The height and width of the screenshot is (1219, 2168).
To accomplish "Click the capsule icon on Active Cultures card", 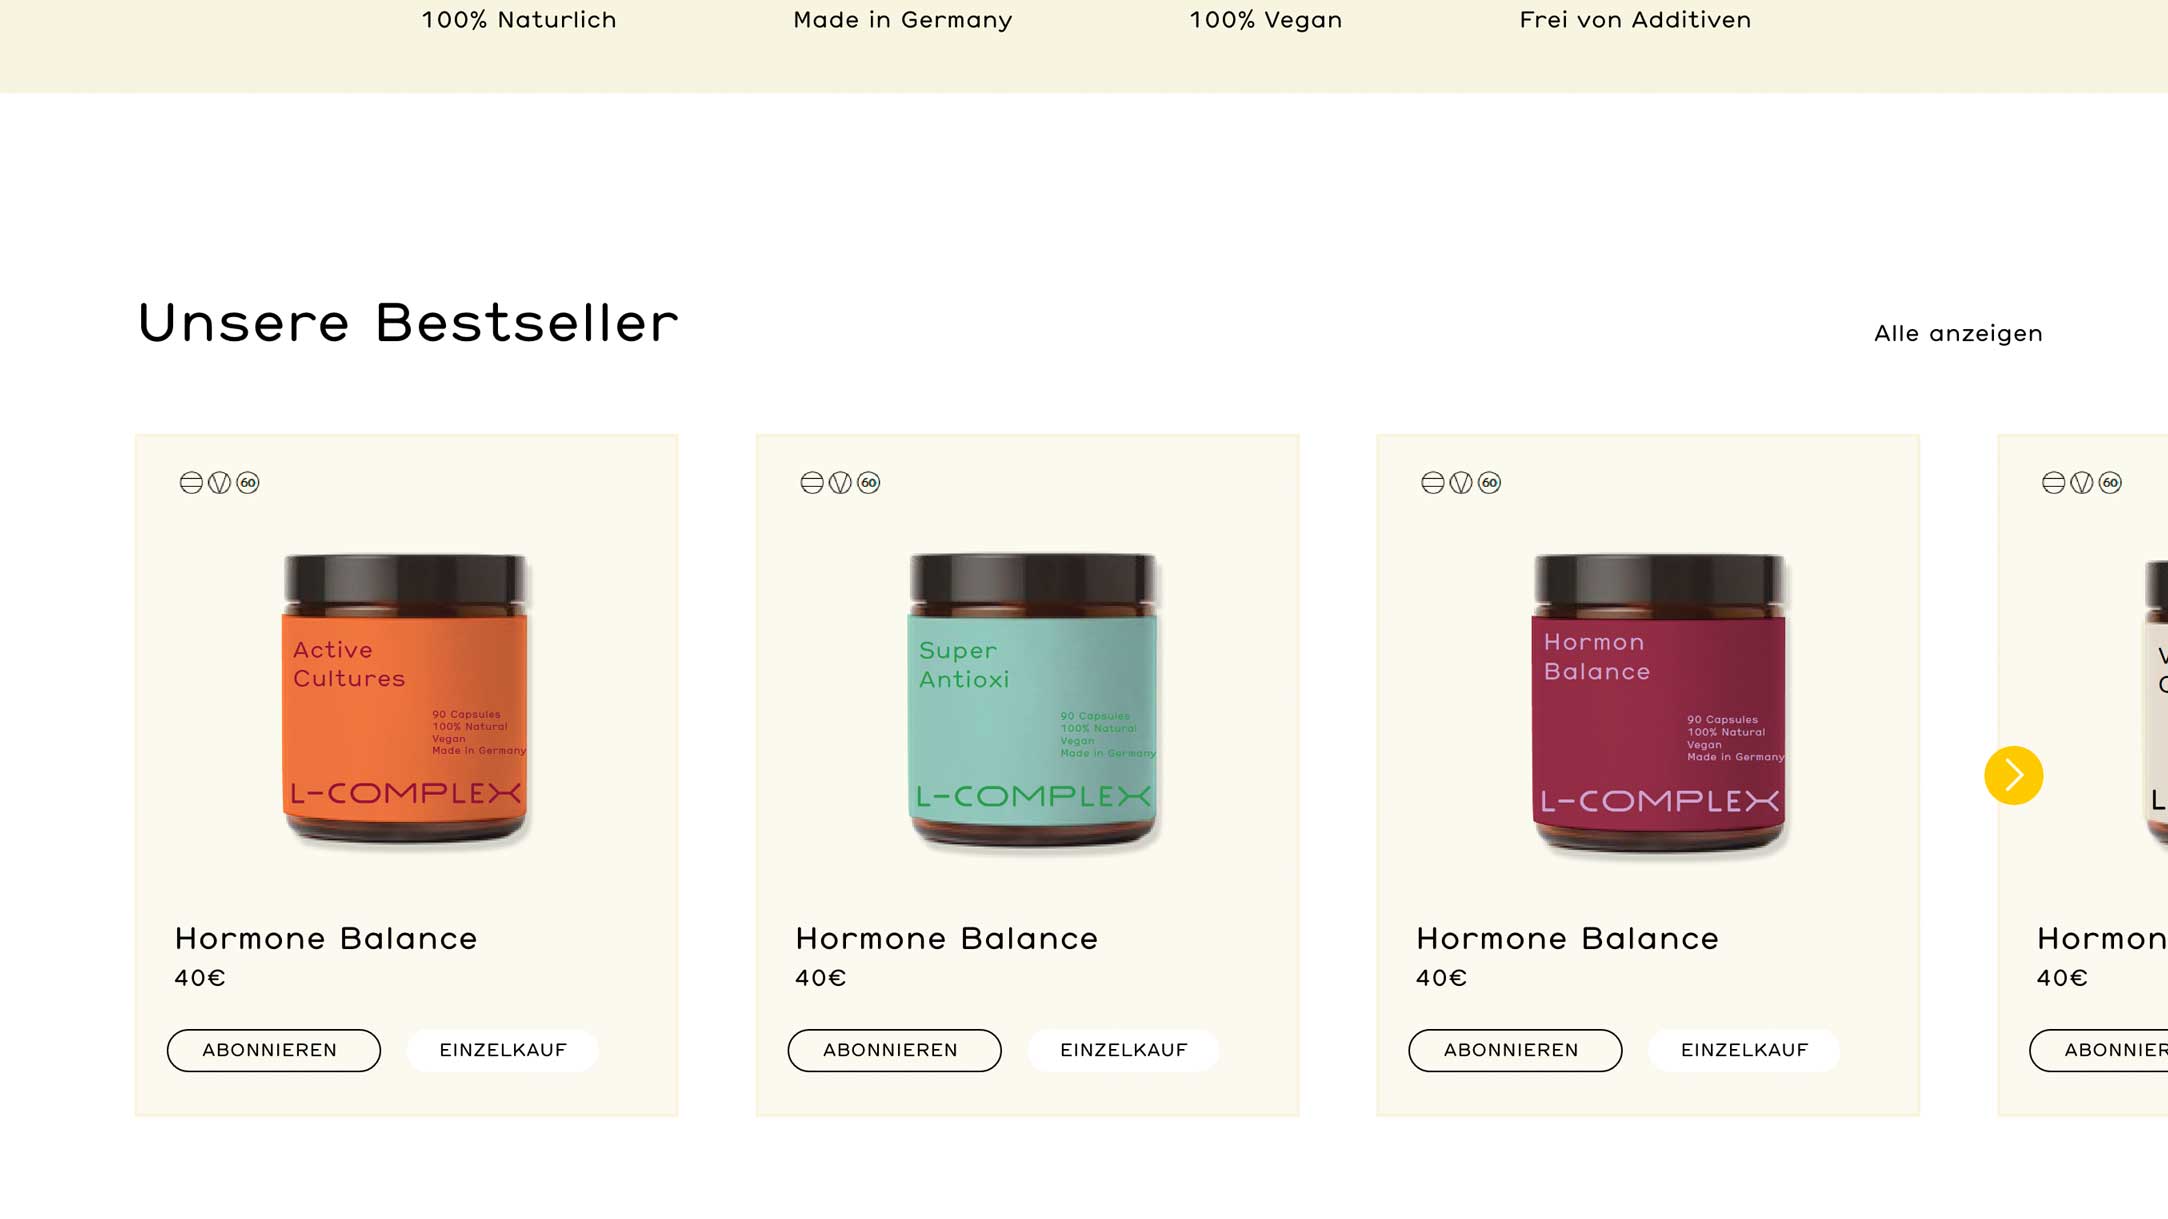I will pos(191,483).
